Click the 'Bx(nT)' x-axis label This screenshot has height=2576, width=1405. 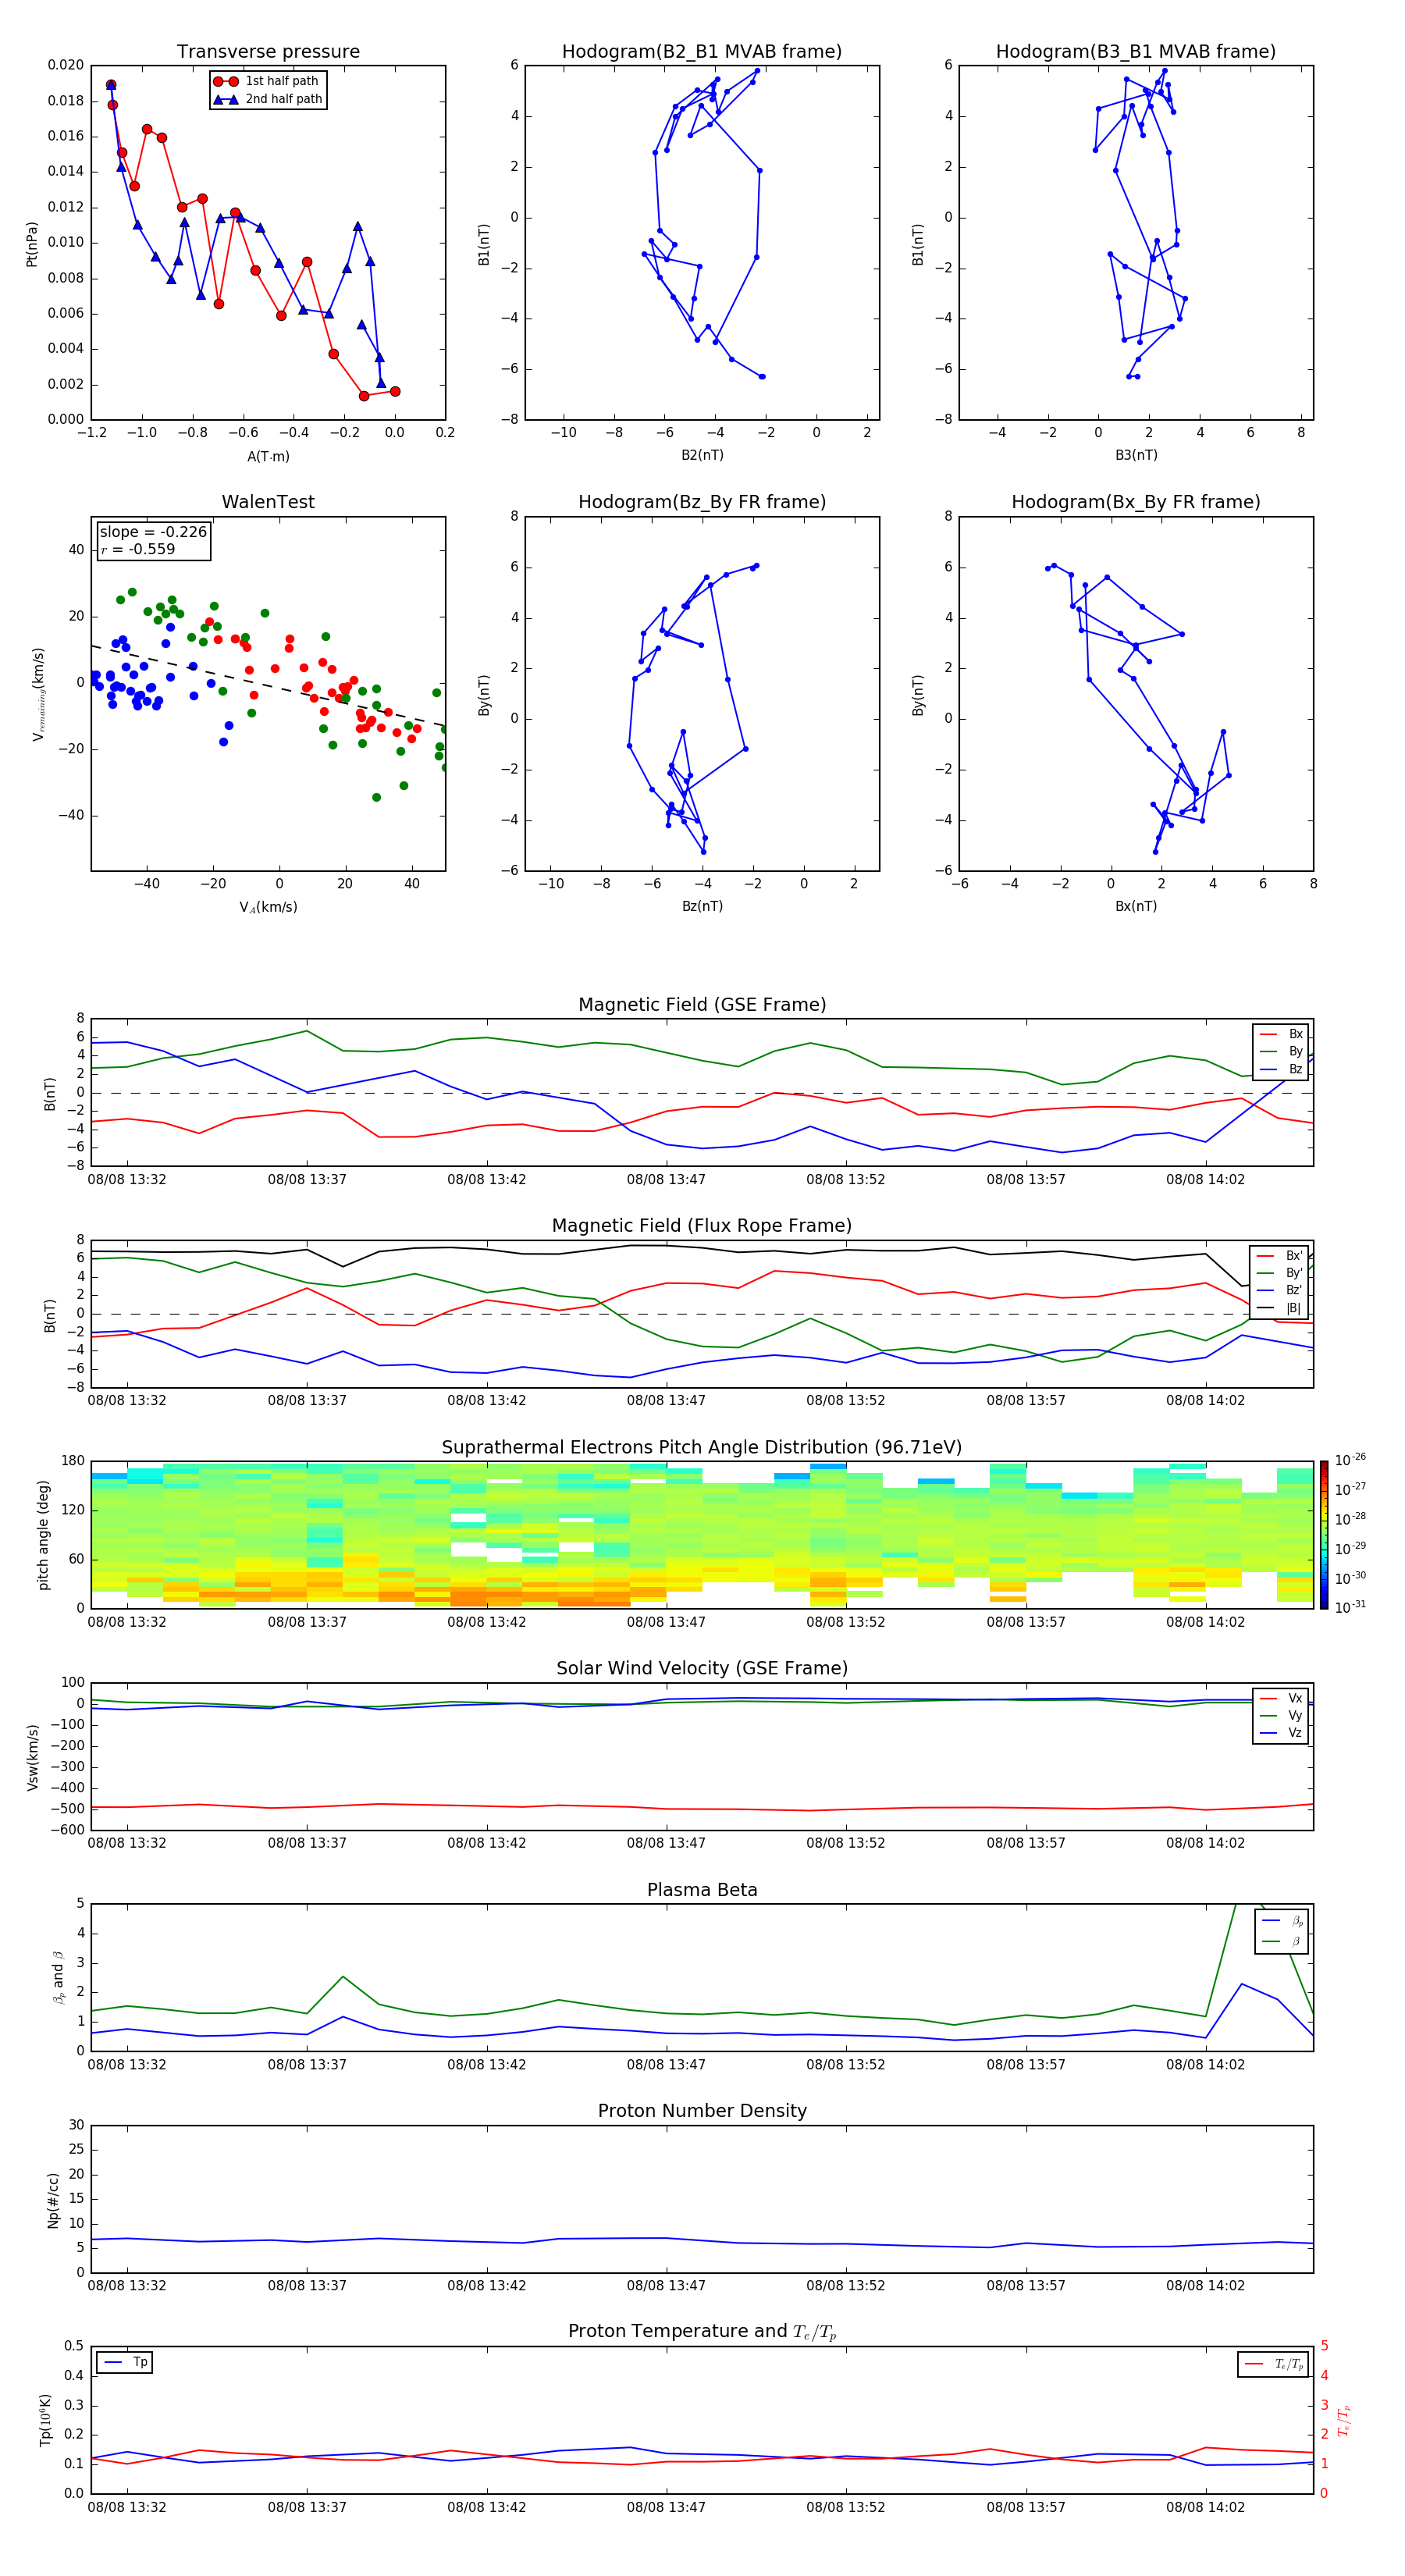(x=1136, y=906)
